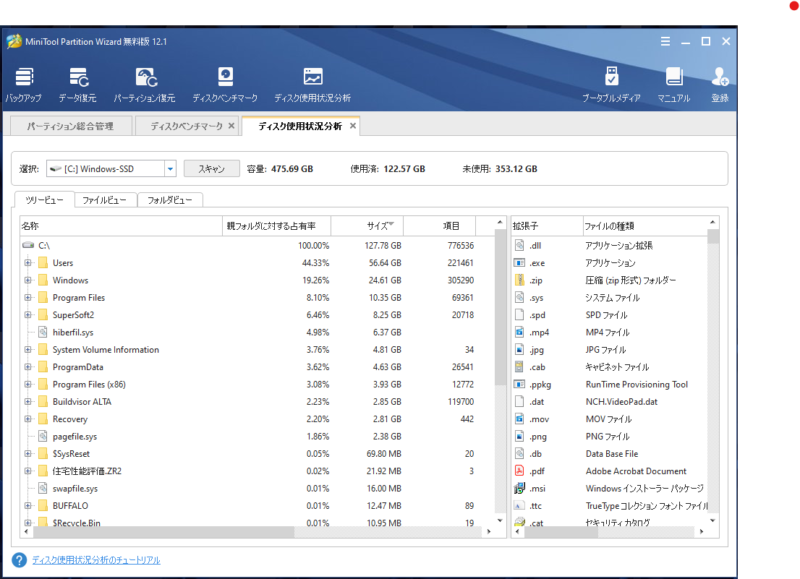Open ディスクベンチマーク toolbar icon
Viewport: 800px width, 579px height.
point(225,85)
